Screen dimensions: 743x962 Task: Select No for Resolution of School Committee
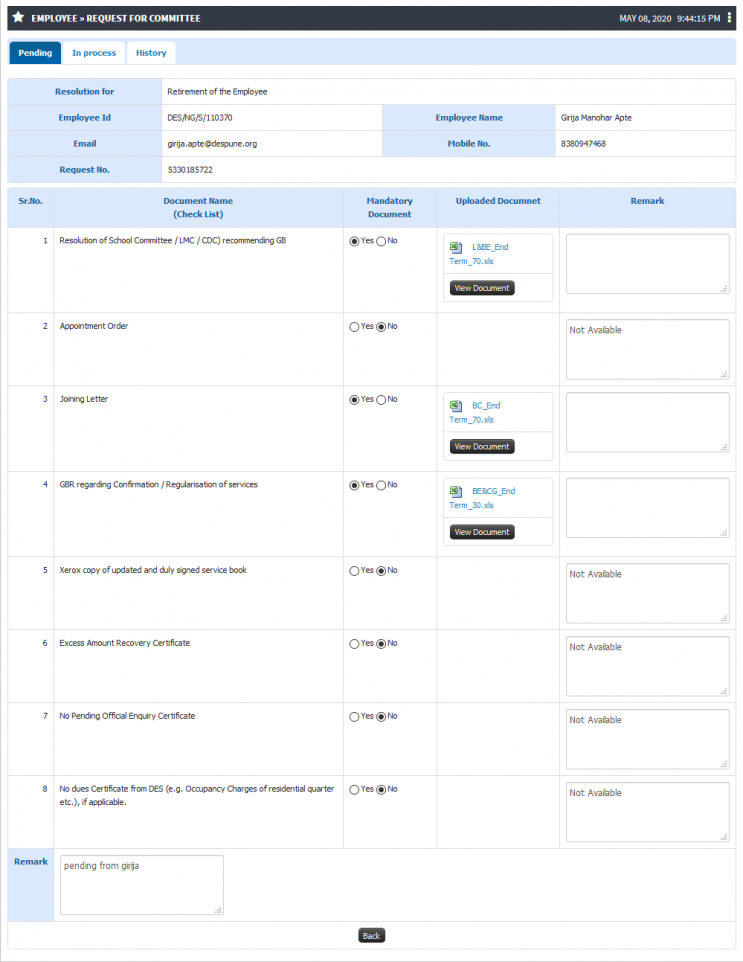tap(381, 241)
